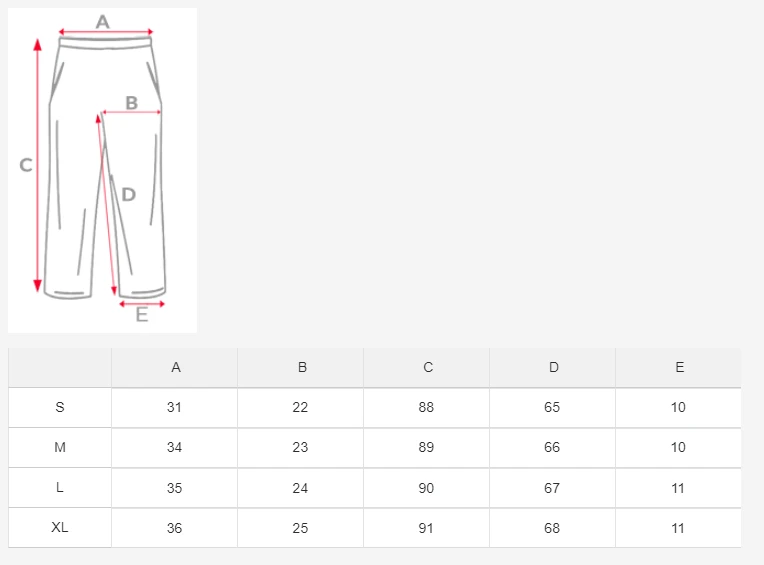
Task: Click the red E leg-opening arrow
Action: pyautogui.click(x=142, y=304)
